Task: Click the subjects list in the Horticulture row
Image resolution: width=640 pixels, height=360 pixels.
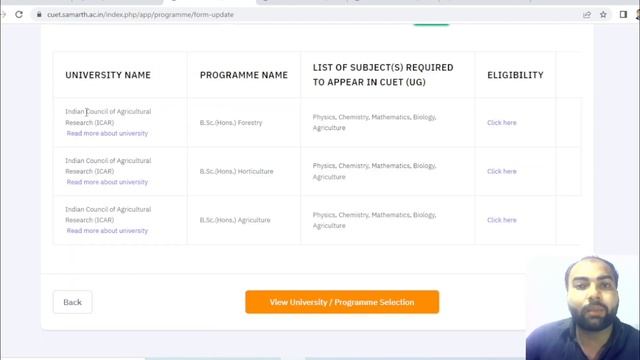Action: coord(374,171)
